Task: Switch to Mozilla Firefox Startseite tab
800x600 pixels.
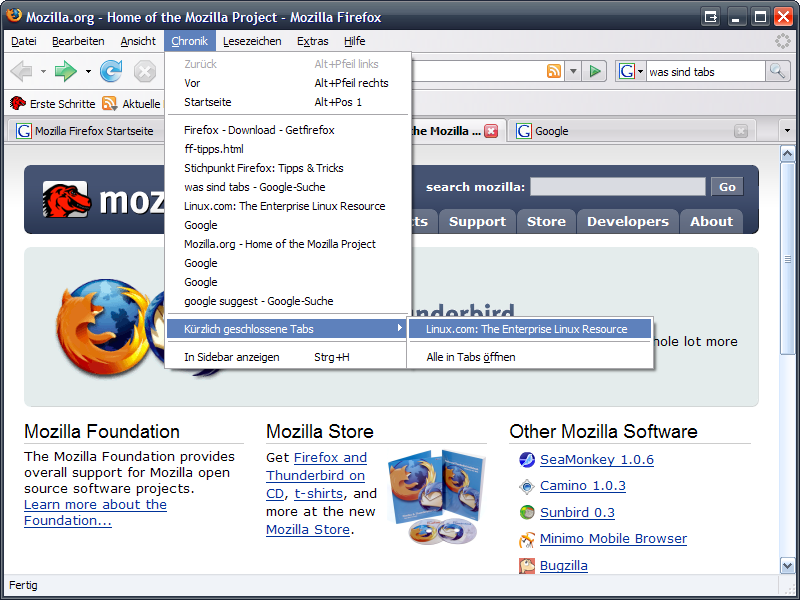Action: click(x=86, y=131)
